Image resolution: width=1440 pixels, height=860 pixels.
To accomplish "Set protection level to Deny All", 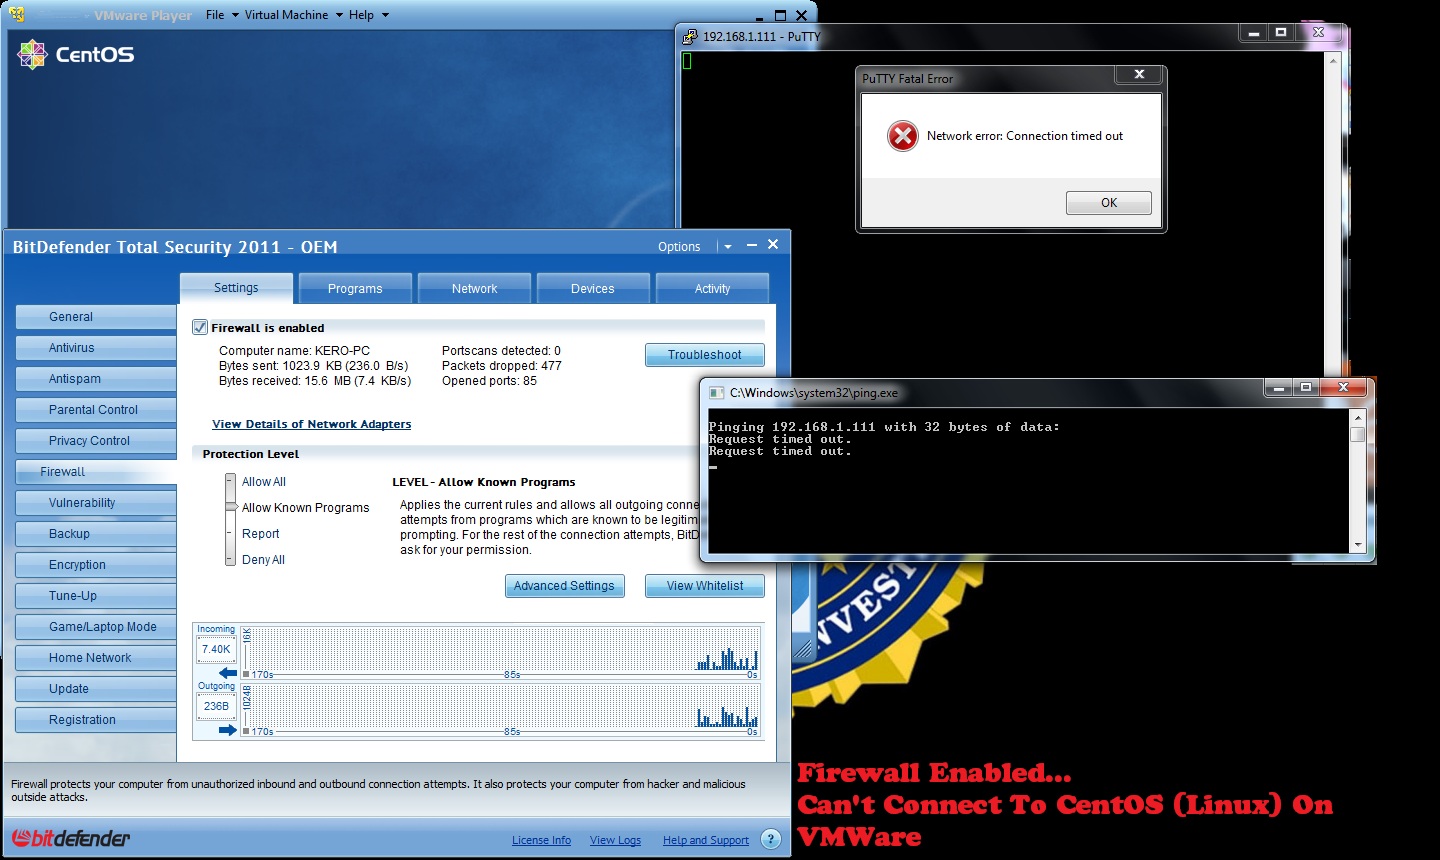I will (263, 560).
